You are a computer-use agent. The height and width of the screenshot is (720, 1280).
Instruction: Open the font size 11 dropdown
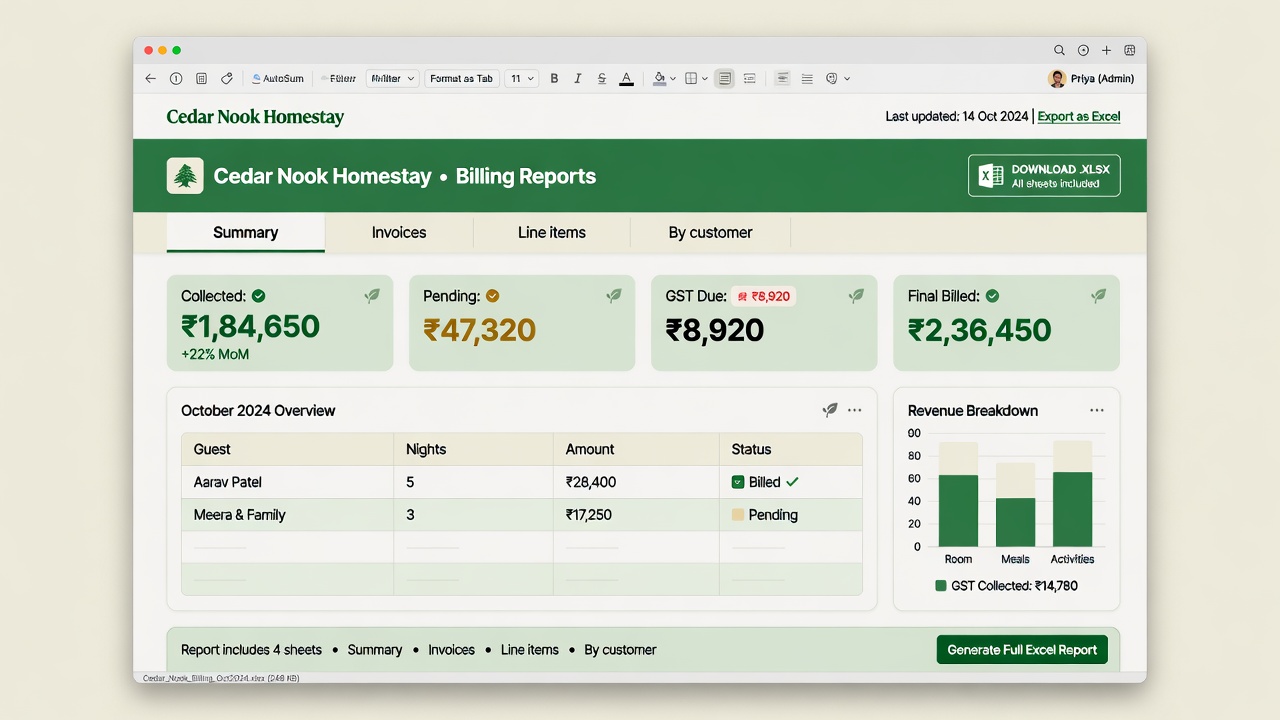coord(521,78)
